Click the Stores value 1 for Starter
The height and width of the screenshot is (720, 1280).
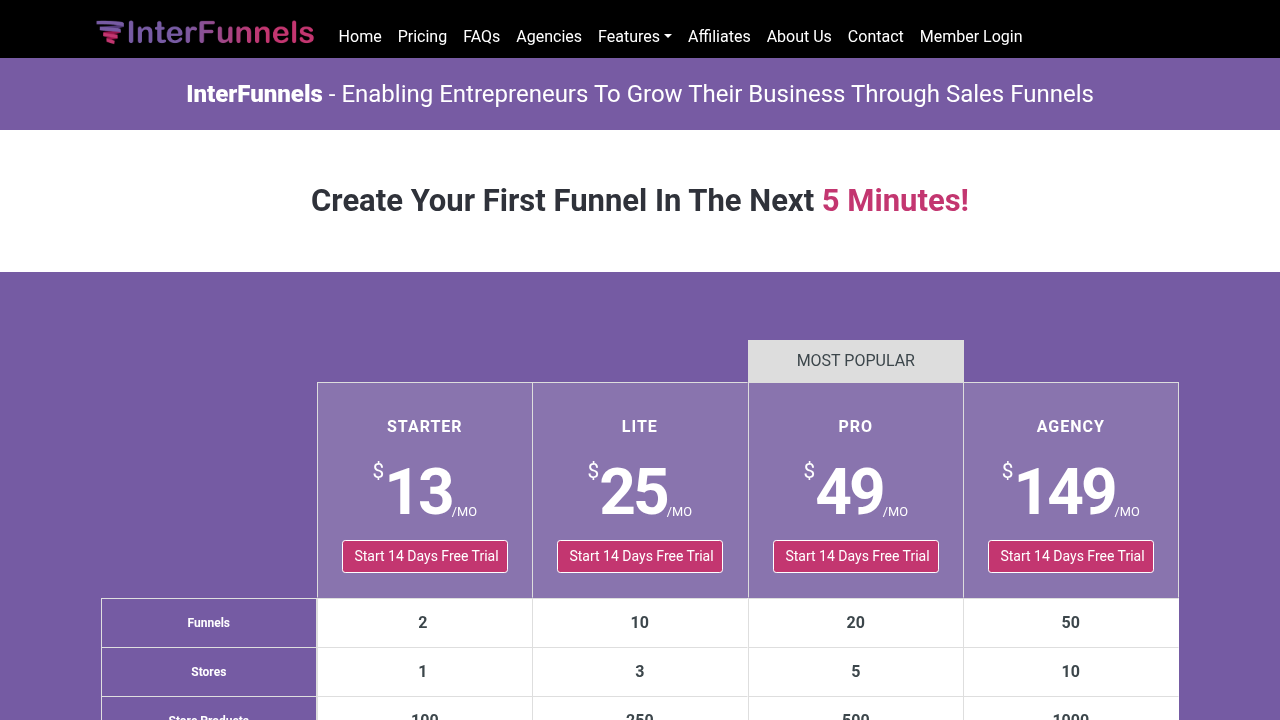coord(423,672)
